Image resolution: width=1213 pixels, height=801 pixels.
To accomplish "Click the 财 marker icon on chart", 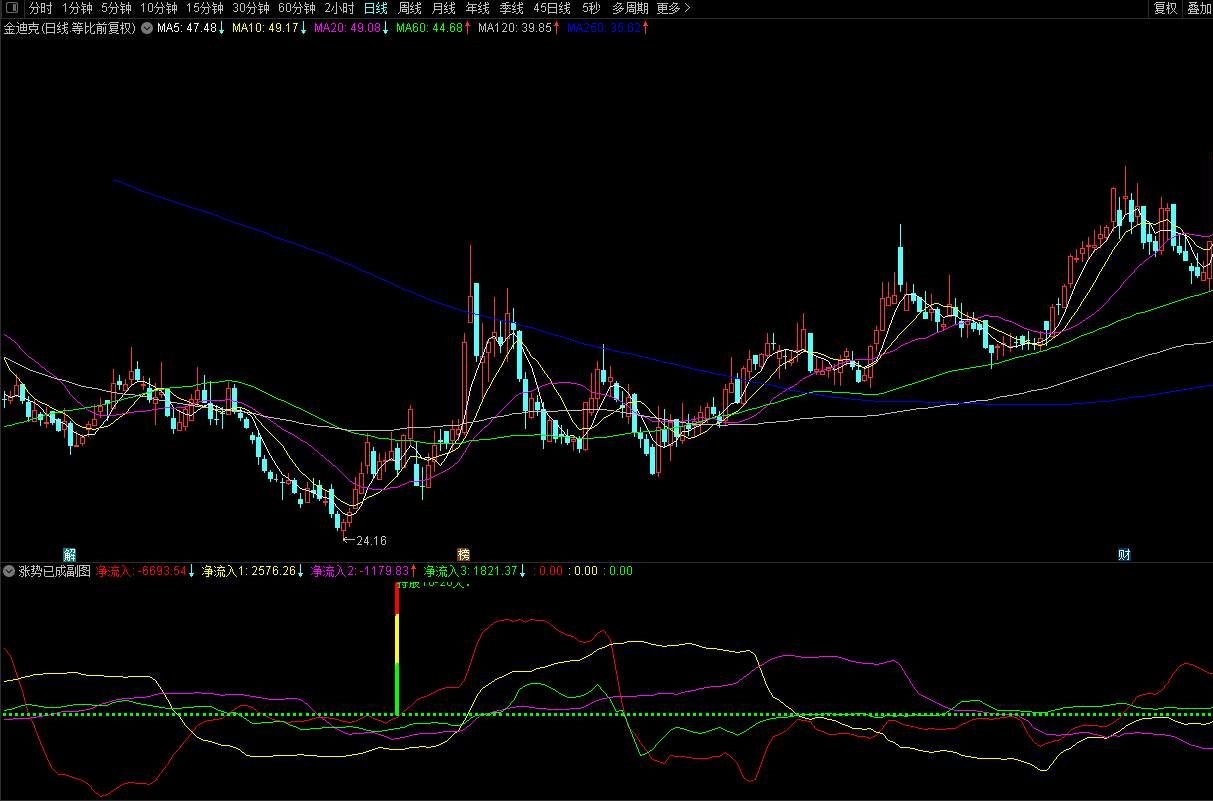I will (x=1124, y=554).
